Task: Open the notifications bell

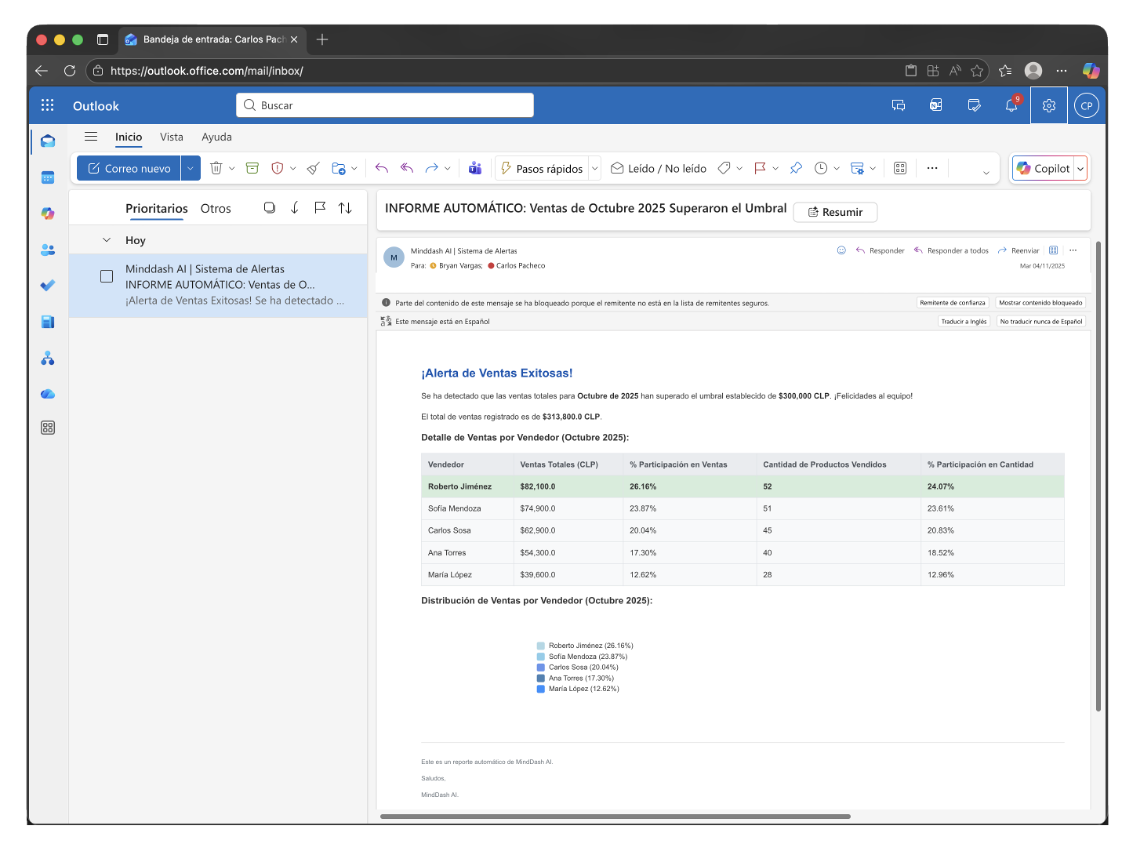Action: click(x=1011, y=105)
